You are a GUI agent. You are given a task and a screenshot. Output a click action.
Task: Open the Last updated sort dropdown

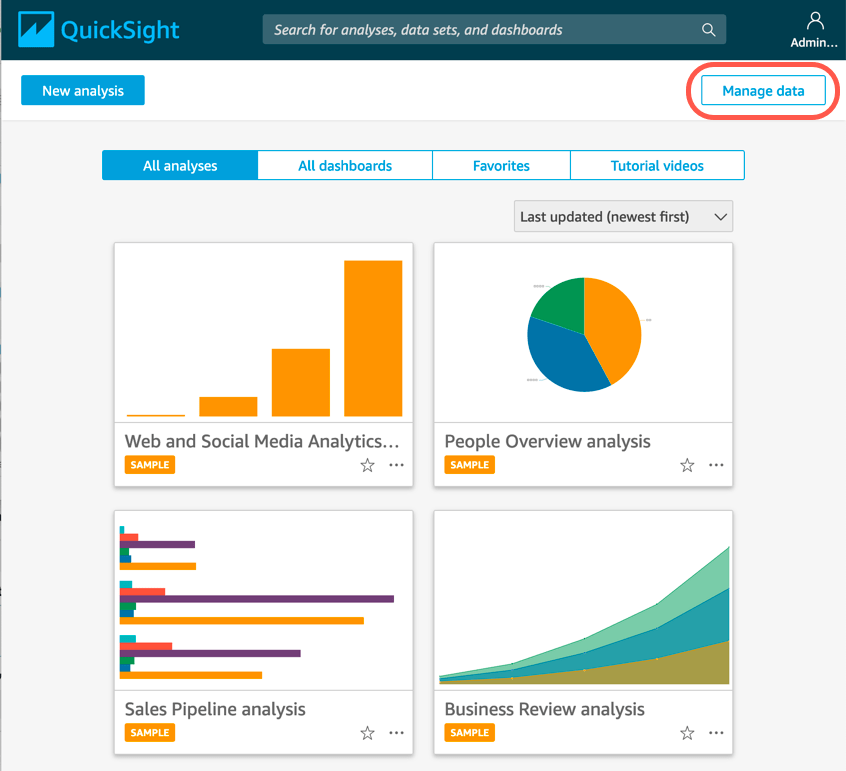[x=622, y=216]
